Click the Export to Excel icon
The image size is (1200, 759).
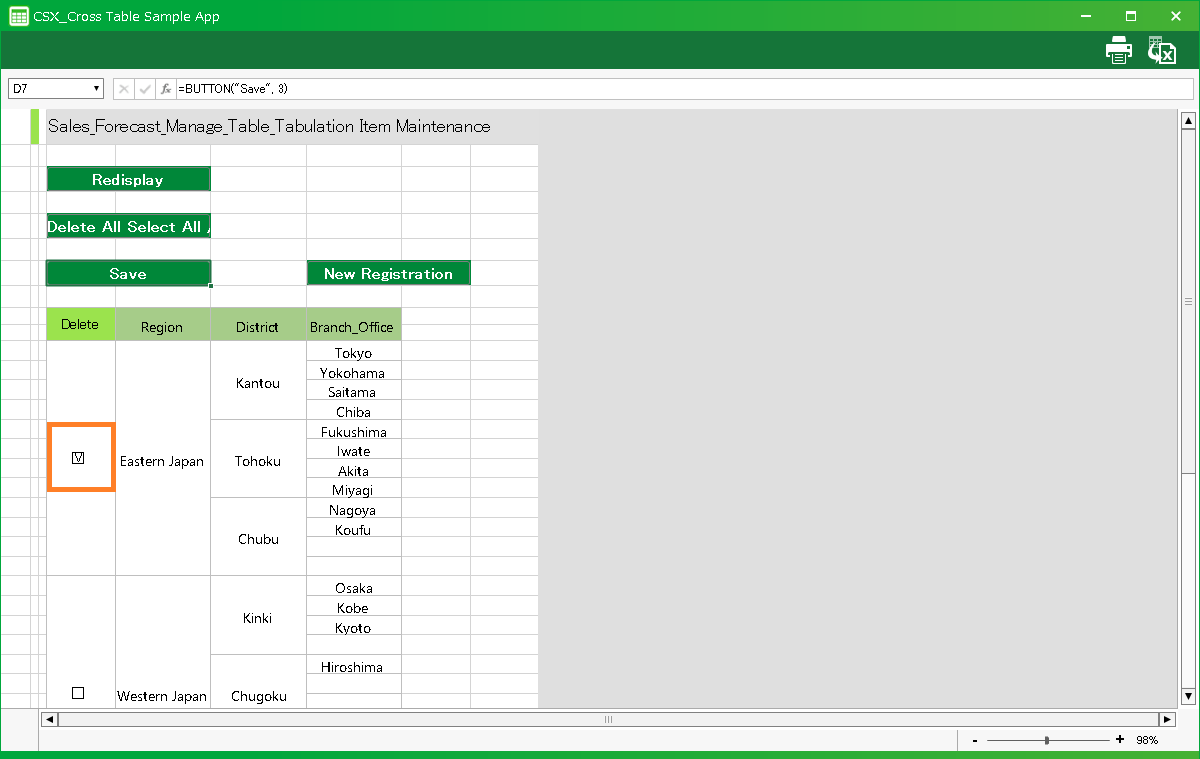pos(1162,50)
